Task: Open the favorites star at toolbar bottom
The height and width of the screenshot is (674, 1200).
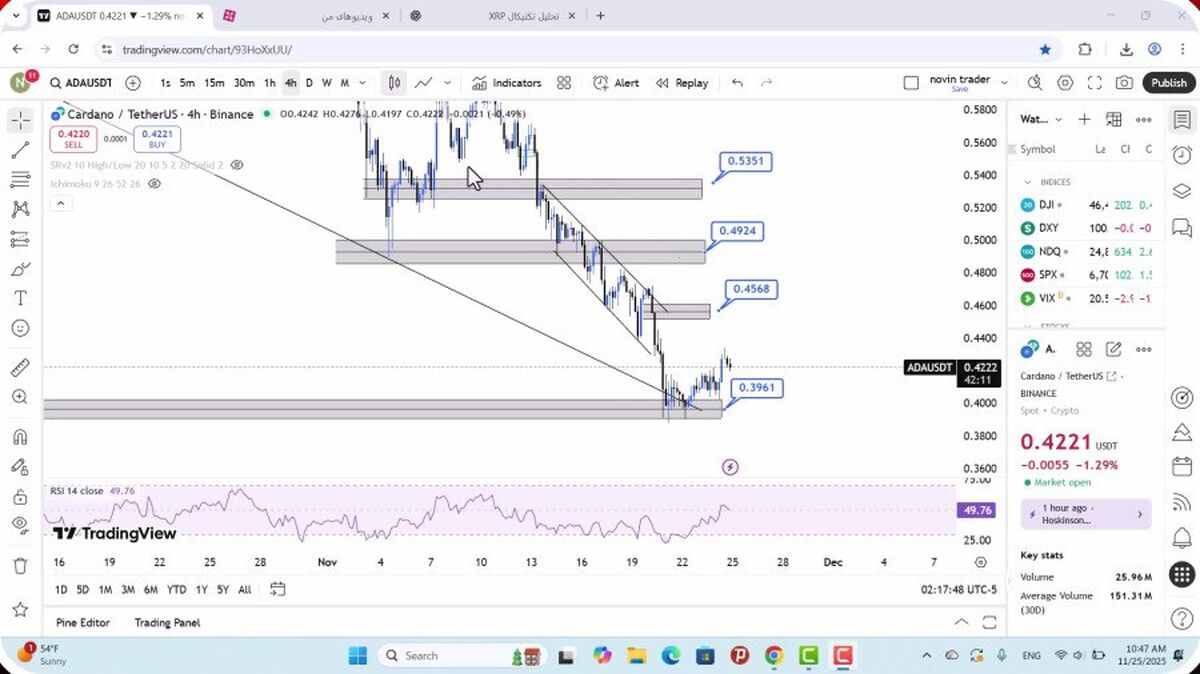Action: tap(20, 609)
